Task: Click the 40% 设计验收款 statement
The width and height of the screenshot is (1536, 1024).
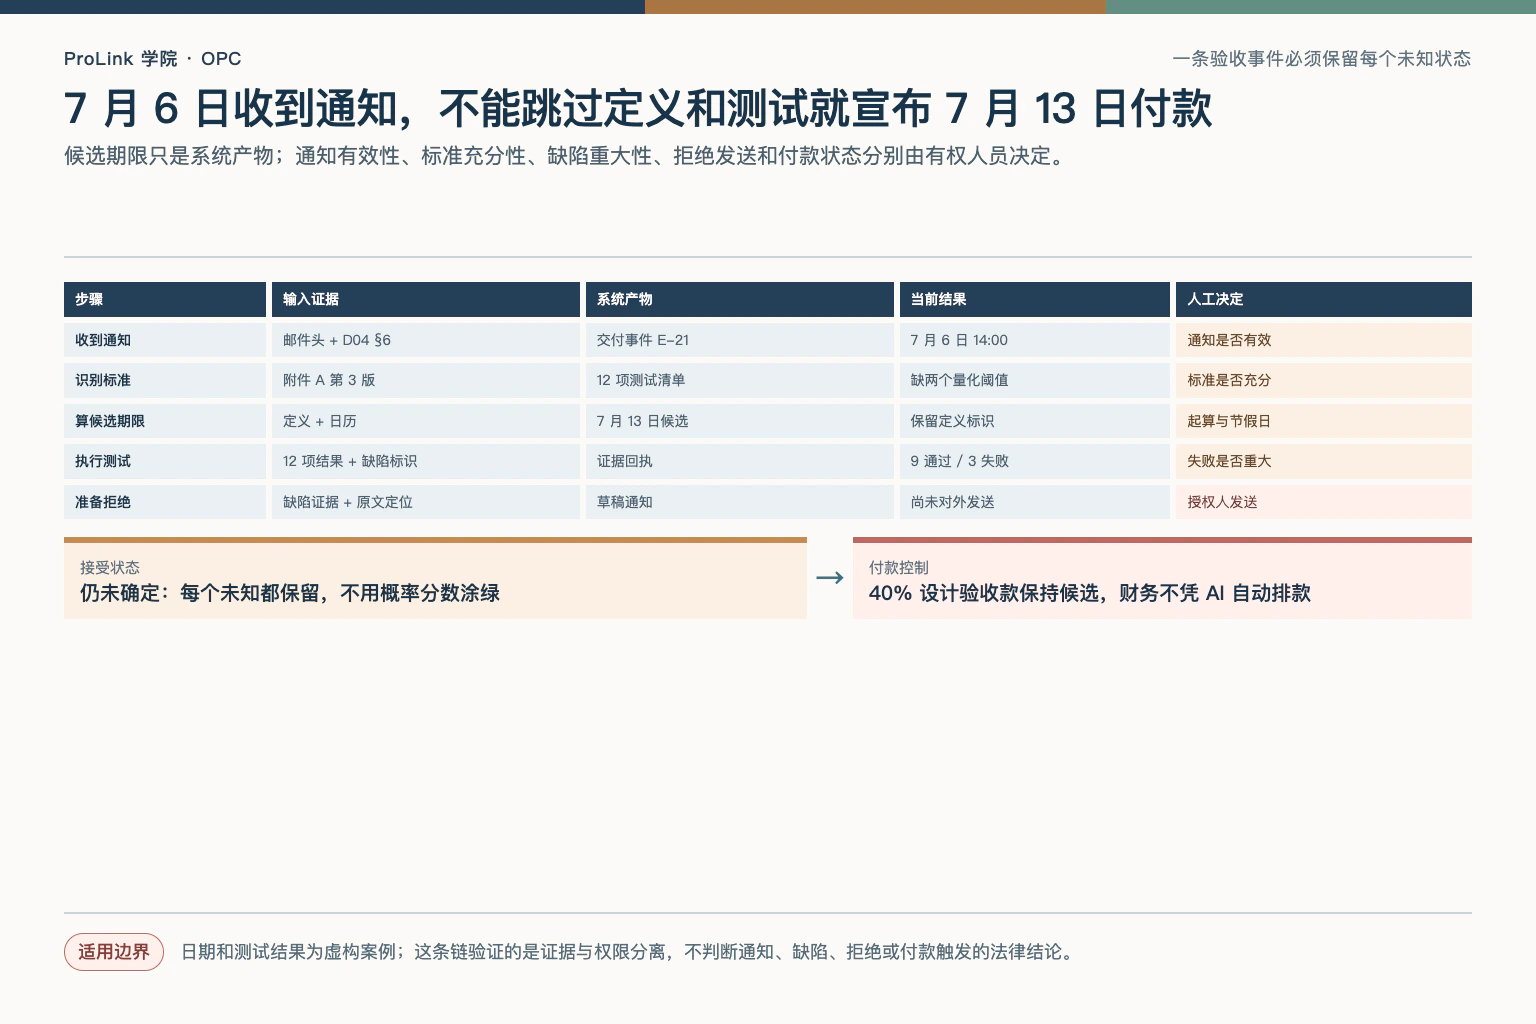Action: click(x=1090, y=593)
